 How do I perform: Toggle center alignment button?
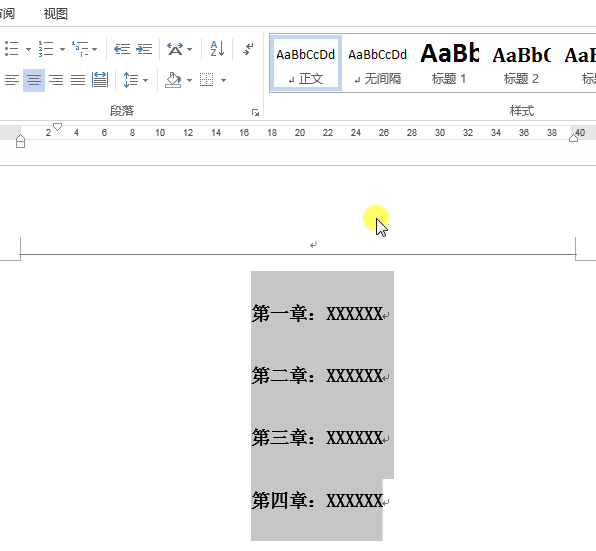34,80
